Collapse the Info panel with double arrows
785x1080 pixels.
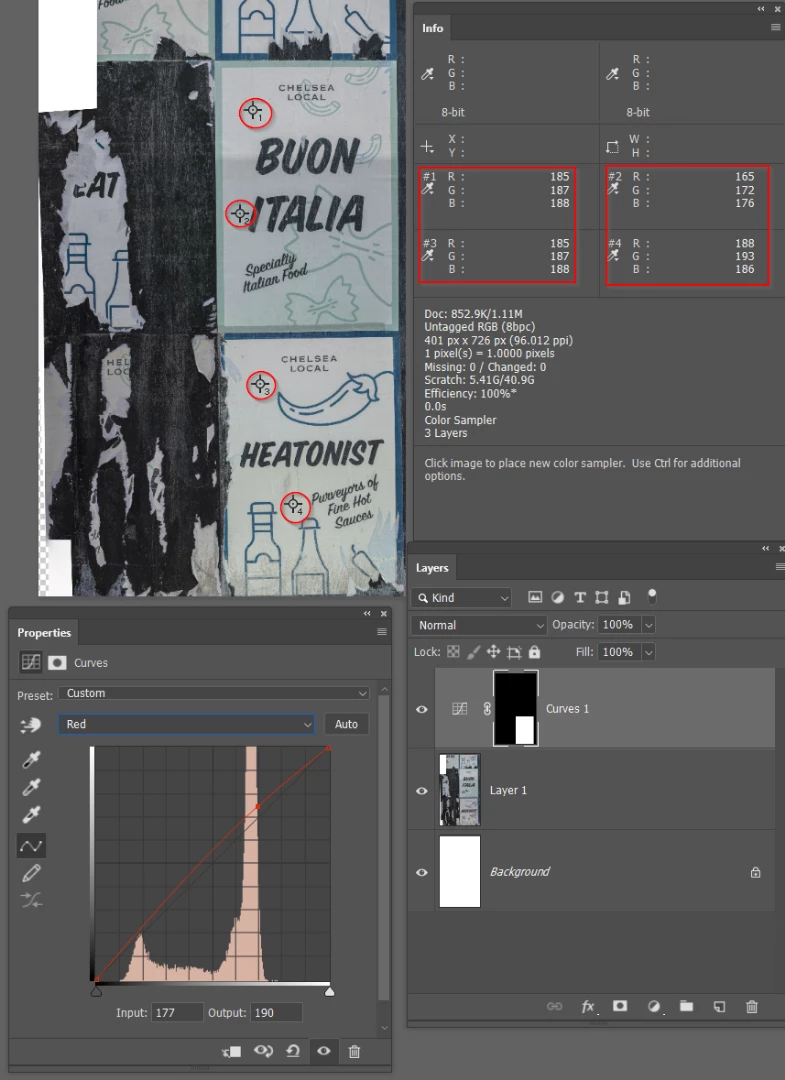(761, 9)
